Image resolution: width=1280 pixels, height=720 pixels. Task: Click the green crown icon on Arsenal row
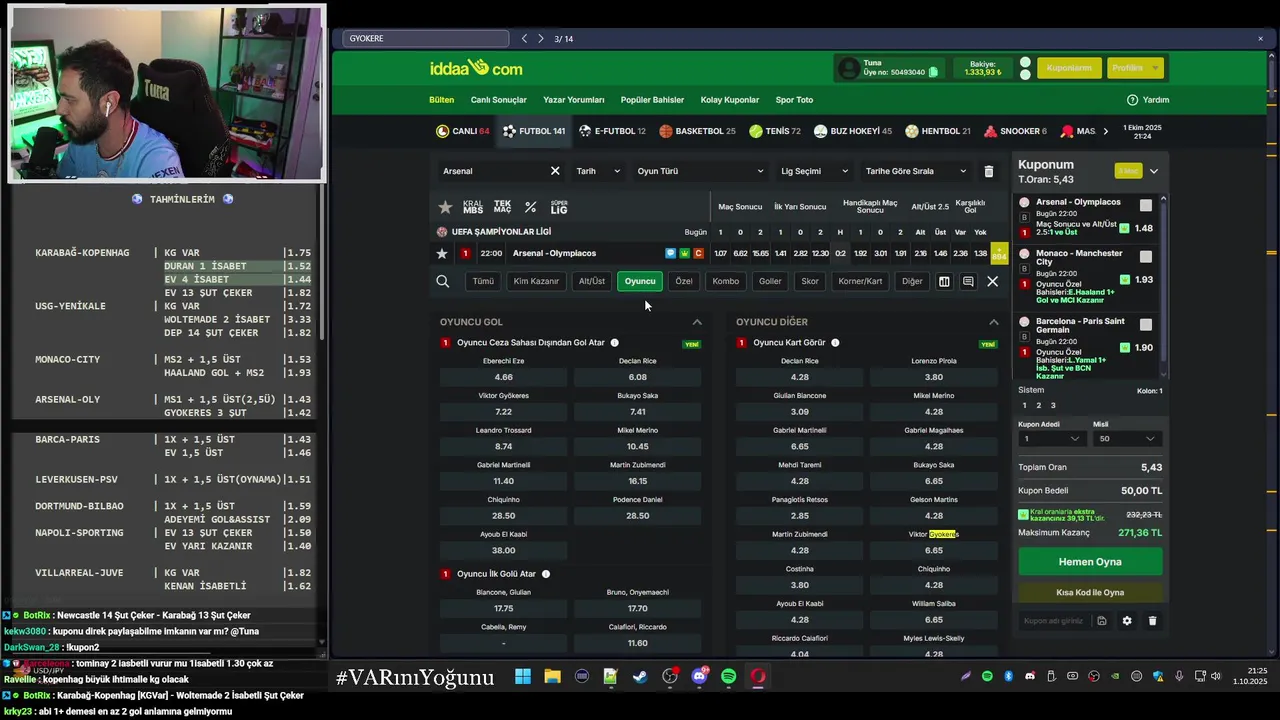[x=684, y=253]
